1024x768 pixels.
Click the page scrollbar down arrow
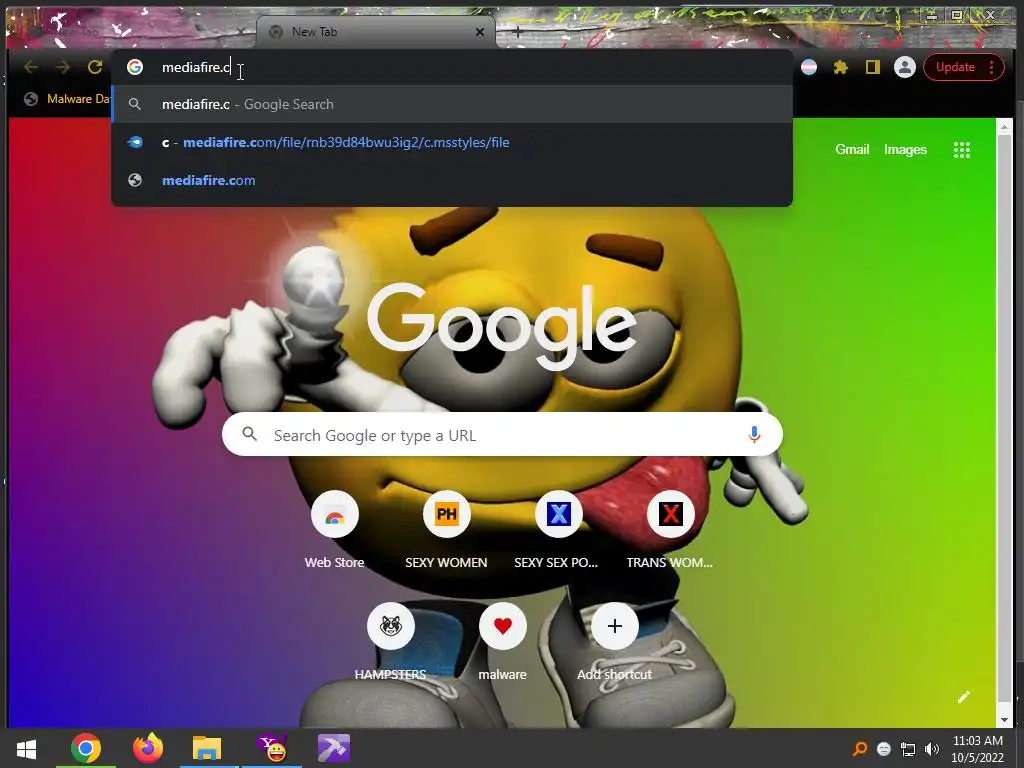(1004, 720)
